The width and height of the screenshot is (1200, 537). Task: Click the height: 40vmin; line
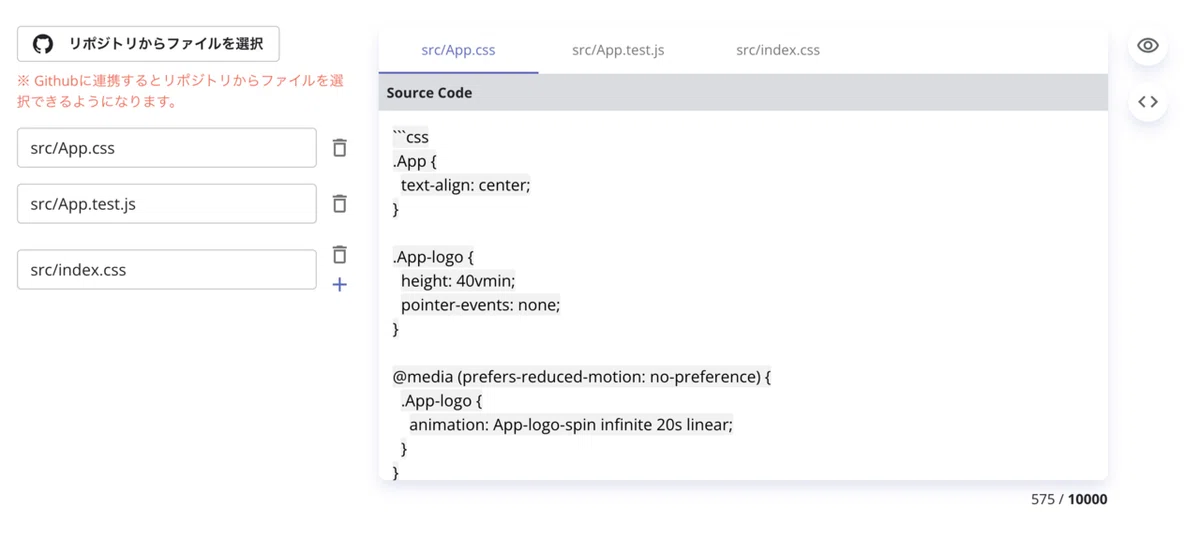[458, 281]
